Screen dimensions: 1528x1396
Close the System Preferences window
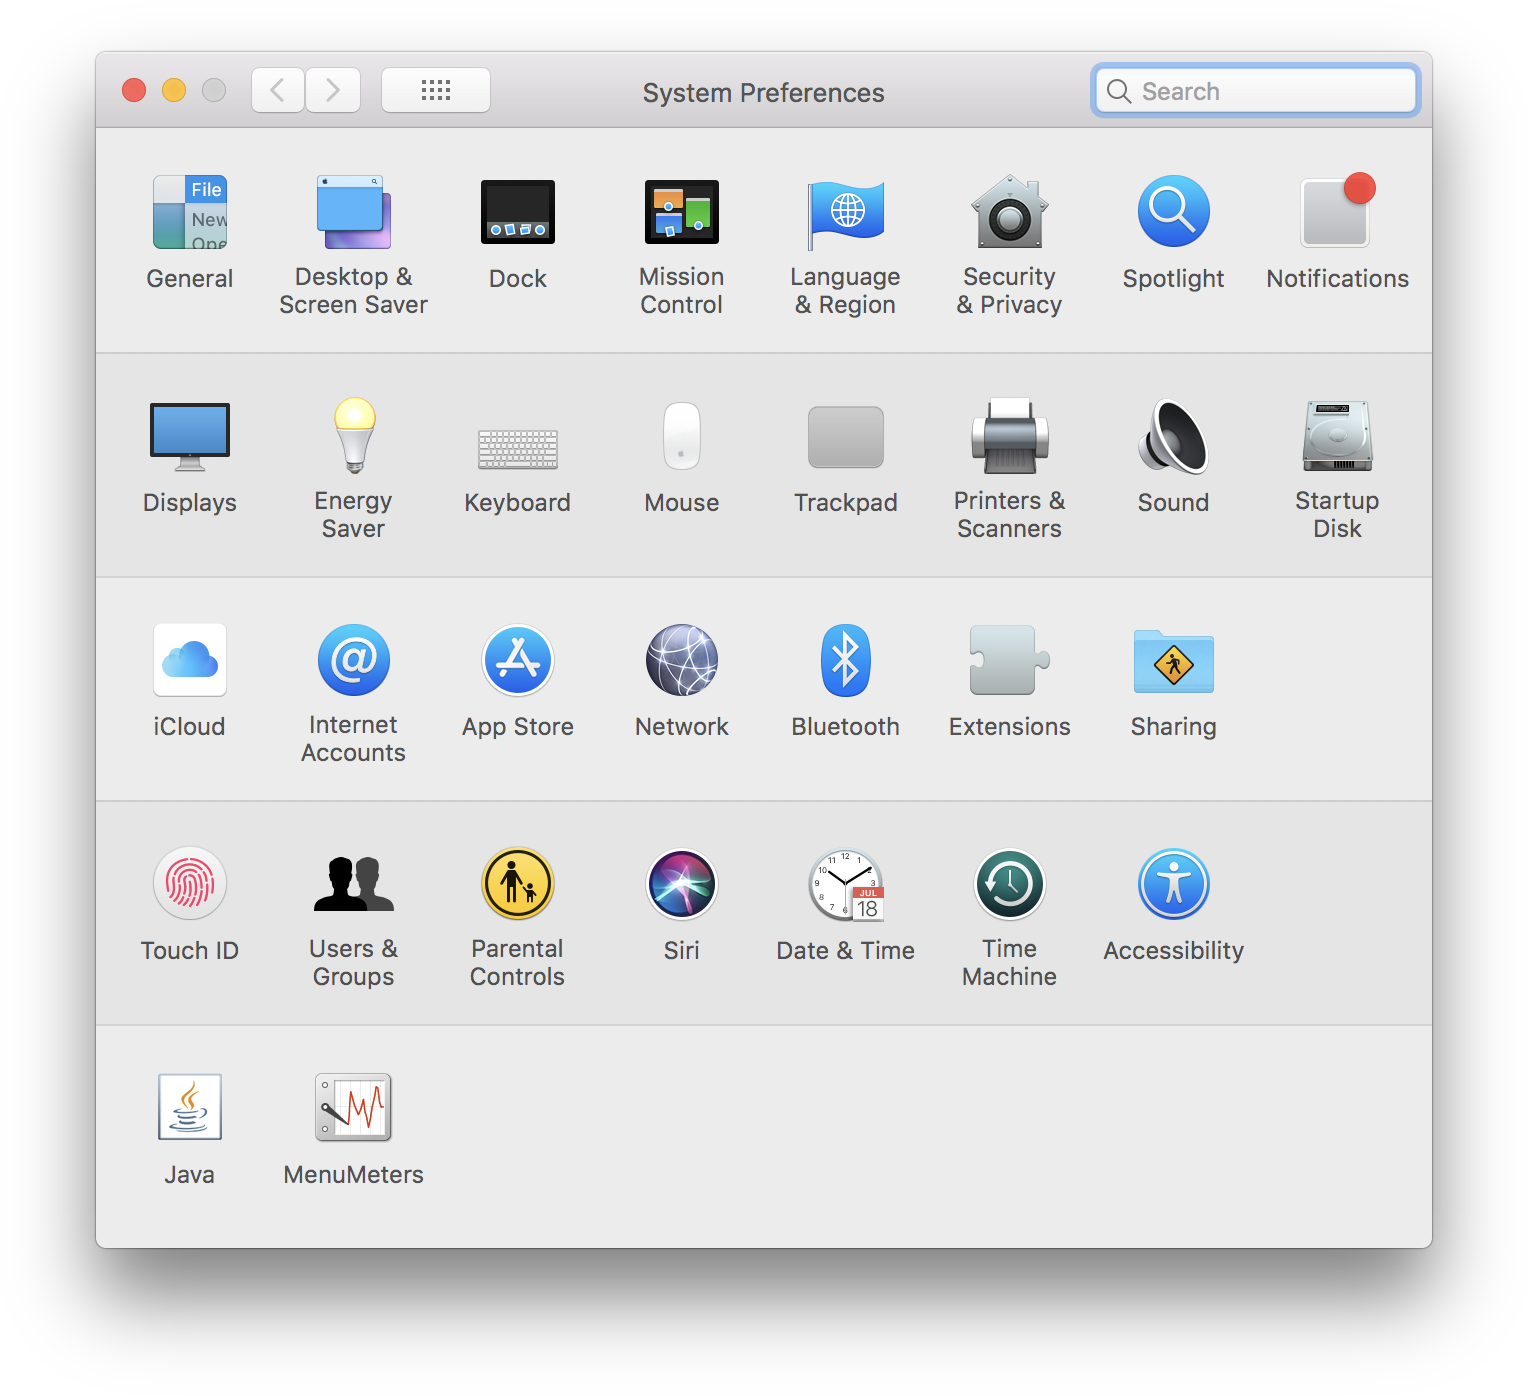tap(134, 90)
